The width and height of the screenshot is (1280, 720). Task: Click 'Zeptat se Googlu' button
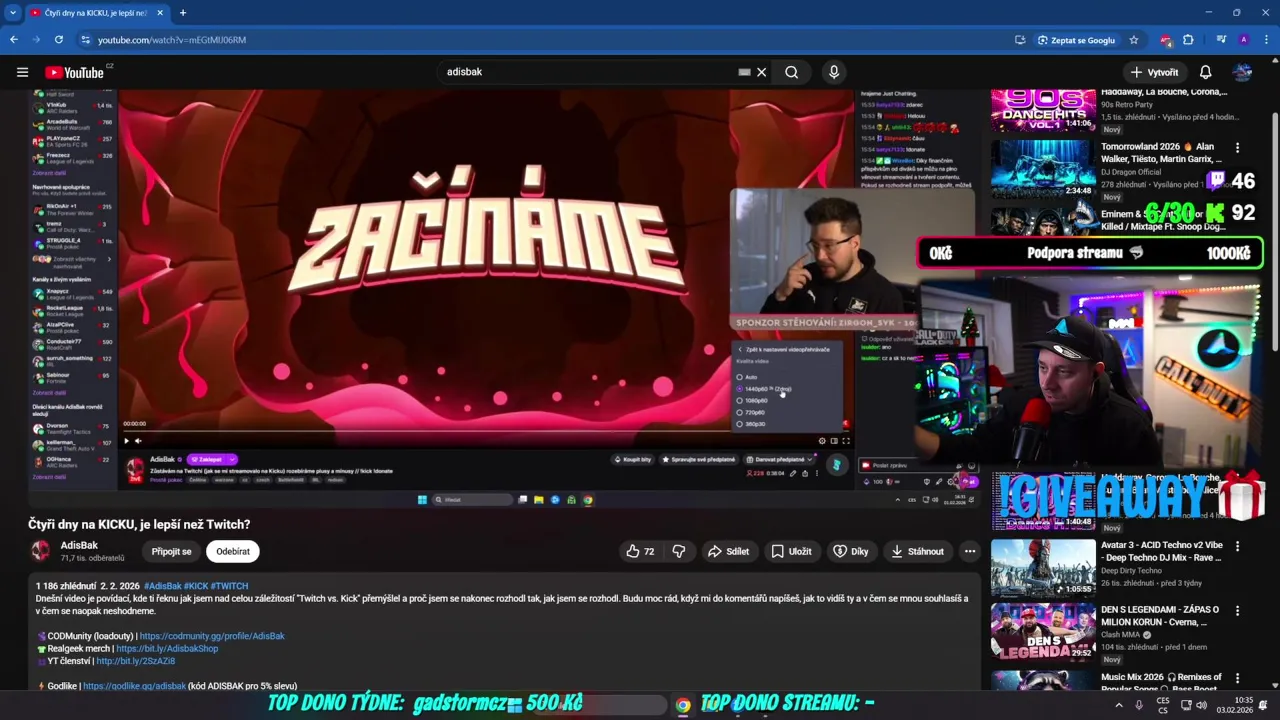[1077, 40]
